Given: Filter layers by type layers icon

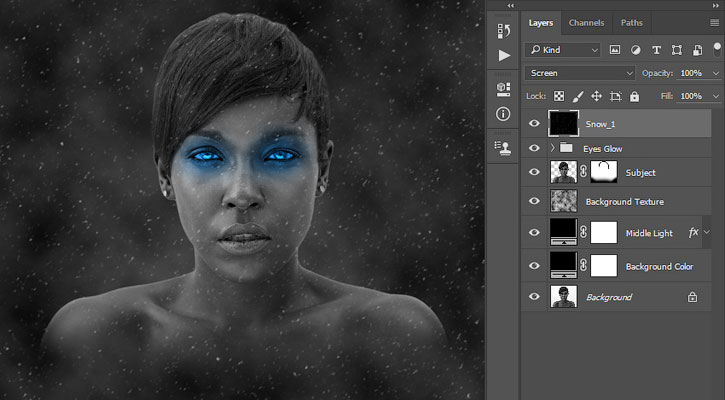Looking at the screenshot, I should click(656, 50).
